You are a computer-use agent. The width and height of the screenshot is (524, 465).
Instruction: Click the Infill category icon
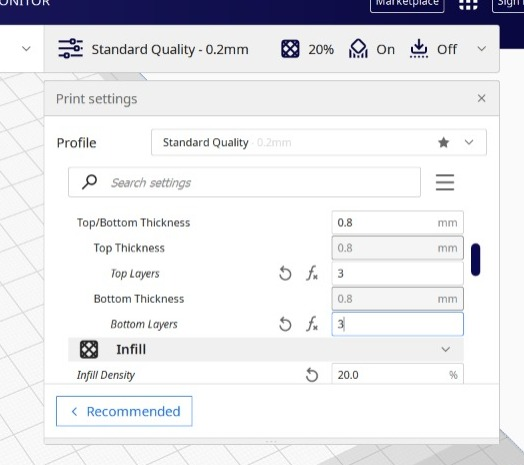click(x=89, y=349)
